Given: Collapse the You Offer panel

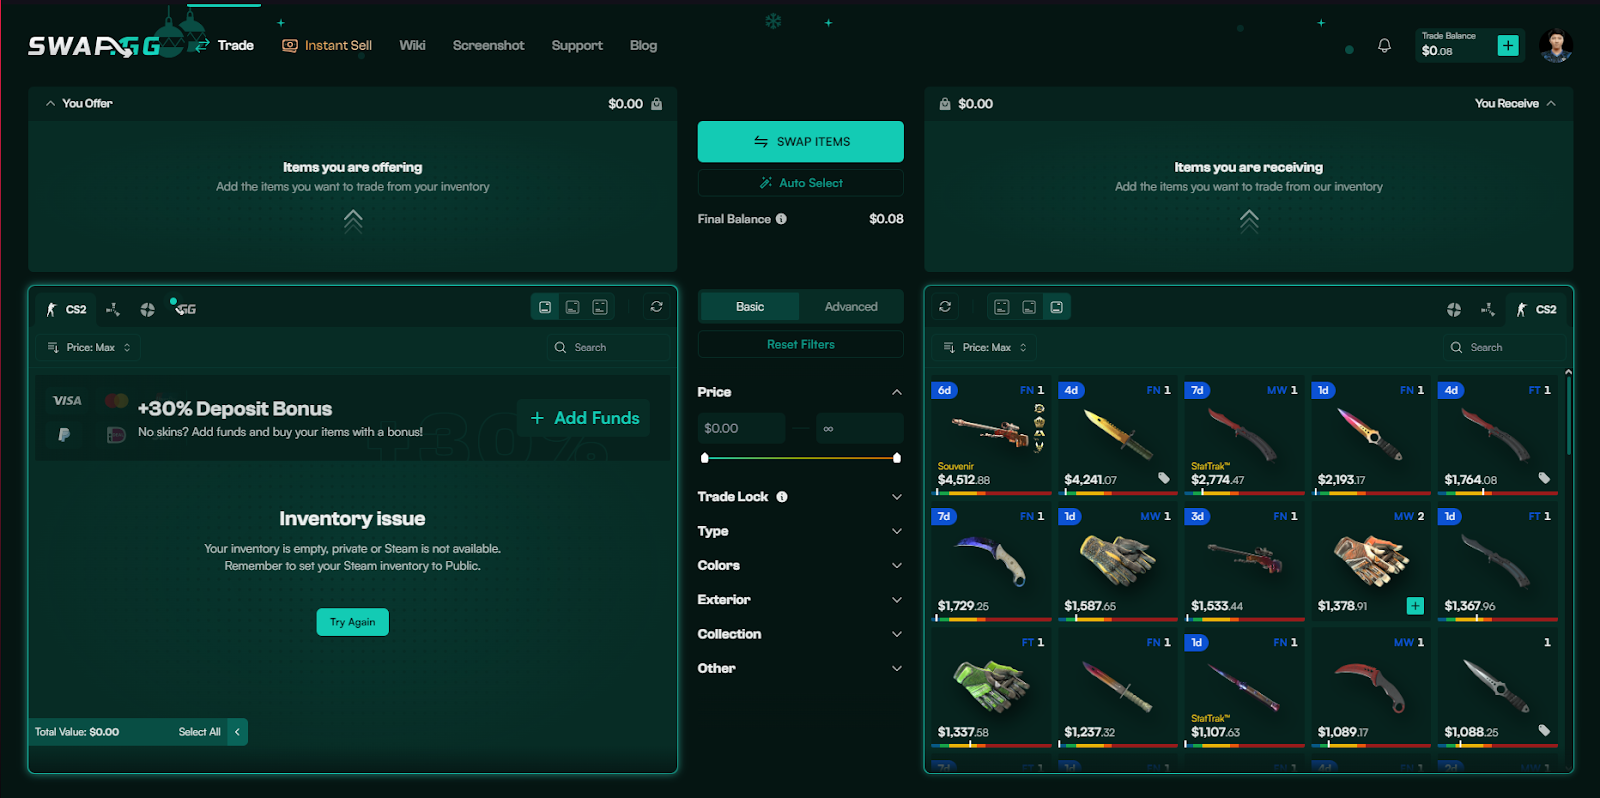Looking at the screenshot, I should [x=50, y=103].
